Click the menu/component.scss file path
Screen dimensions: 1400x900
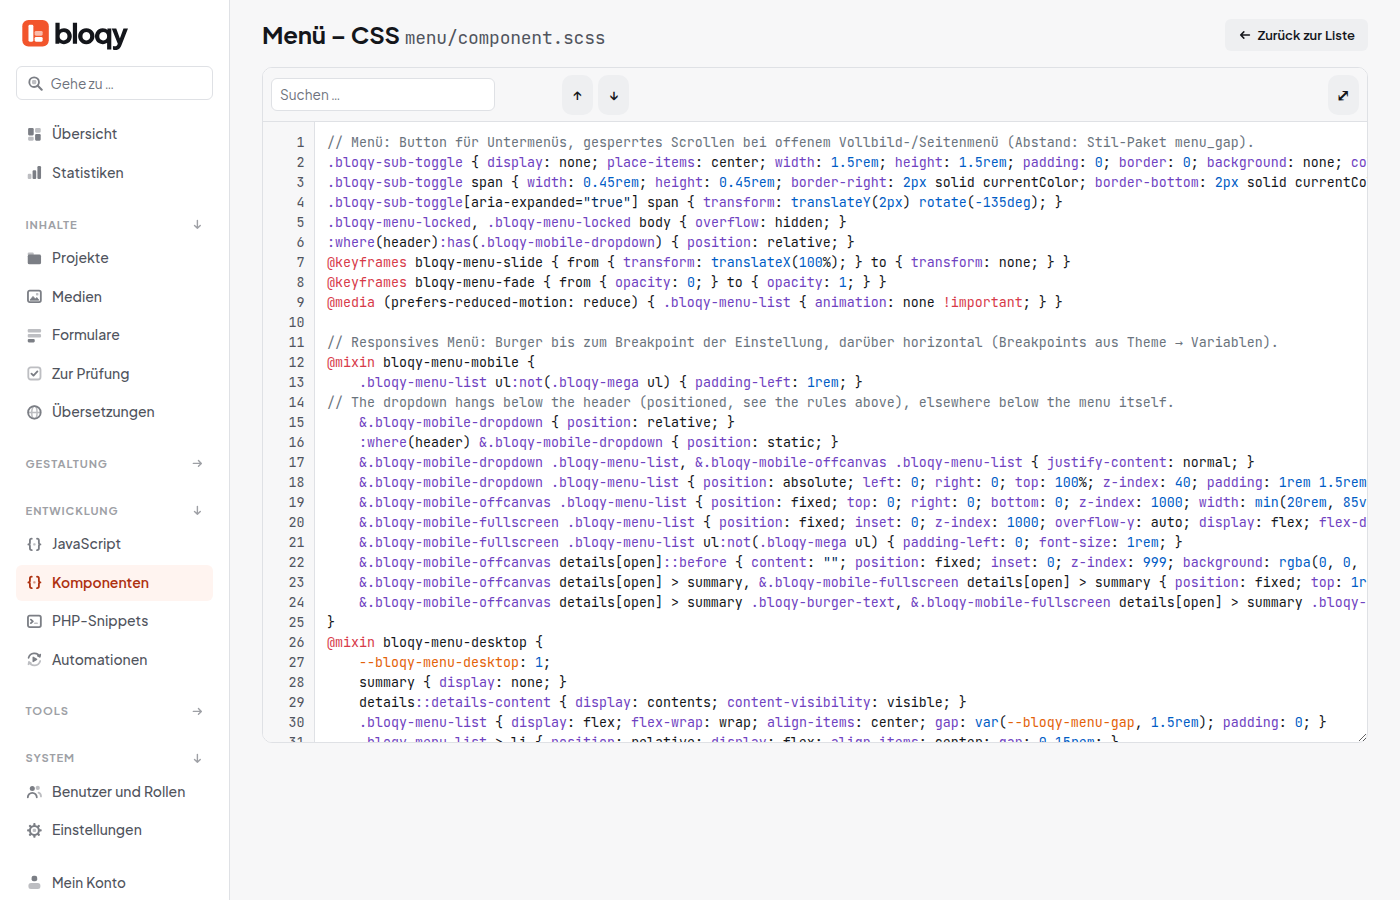(x=505, y=38)
